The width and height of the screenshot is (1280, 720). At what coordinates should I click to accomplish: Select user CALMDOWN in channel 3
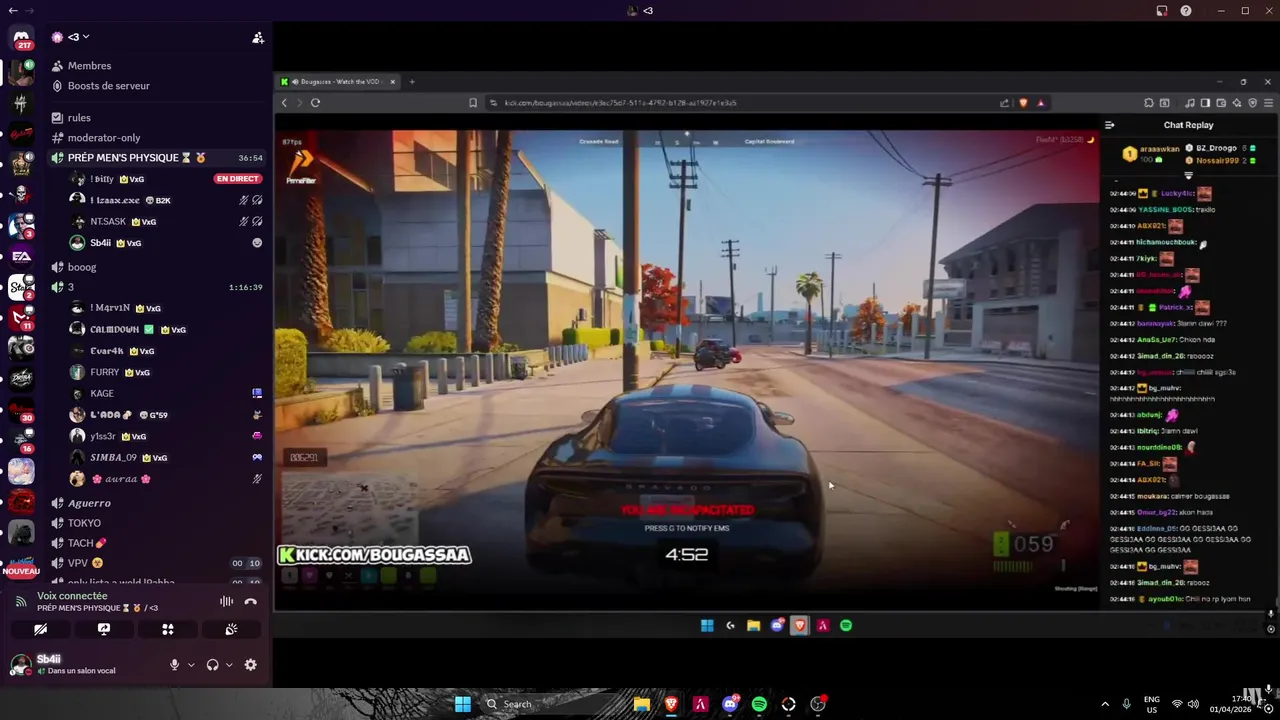coord(165,329)
